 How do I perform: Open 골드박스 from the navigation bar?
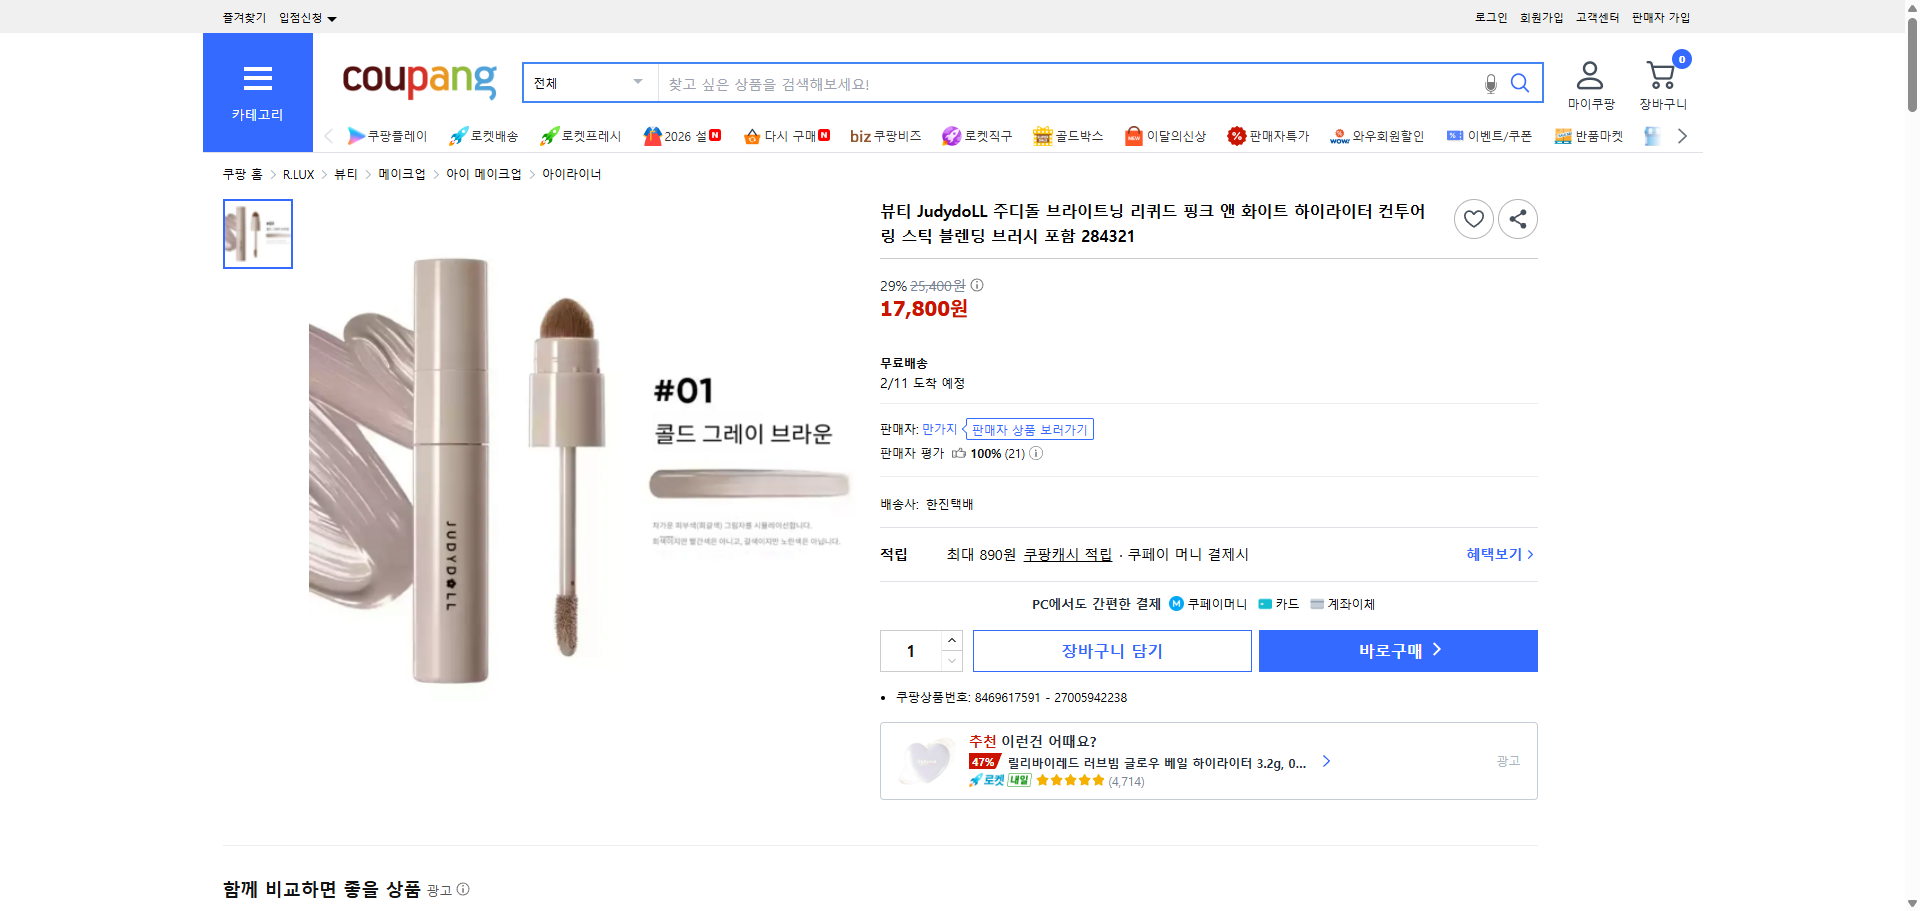pyautogui.click(x=1067, y=136)
